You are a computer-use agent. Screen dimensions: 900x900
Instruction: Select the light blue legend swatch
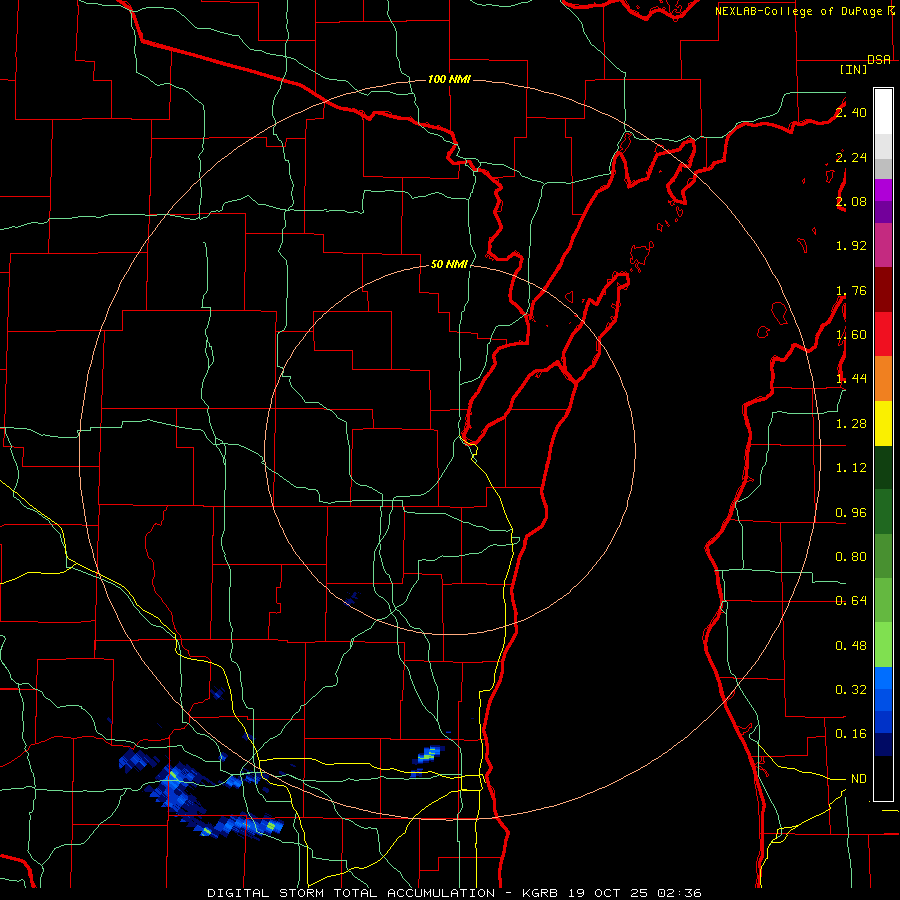click(x=883, y=678)
